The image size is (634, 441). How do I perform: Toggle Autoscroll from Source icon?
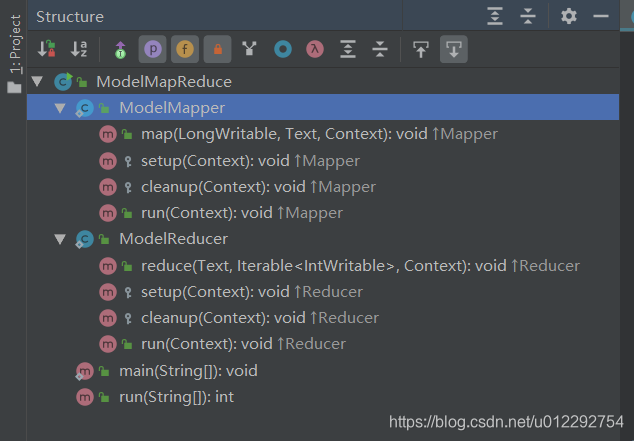(x=454, y=49)
